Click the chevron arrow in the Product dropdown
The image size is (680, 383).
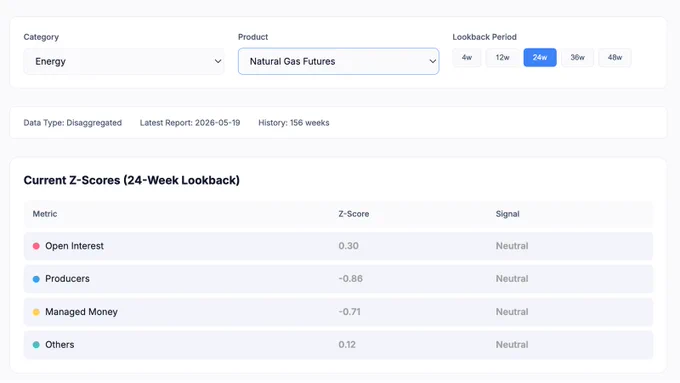pyautogui.click(x=432, y=61)
